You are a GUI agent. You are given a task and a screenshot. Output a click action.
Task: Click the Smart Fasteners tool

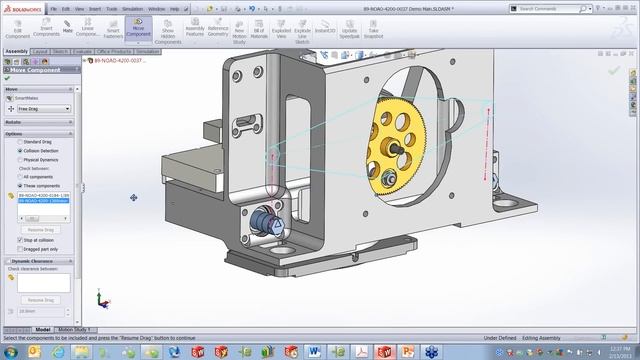[113, 29]
